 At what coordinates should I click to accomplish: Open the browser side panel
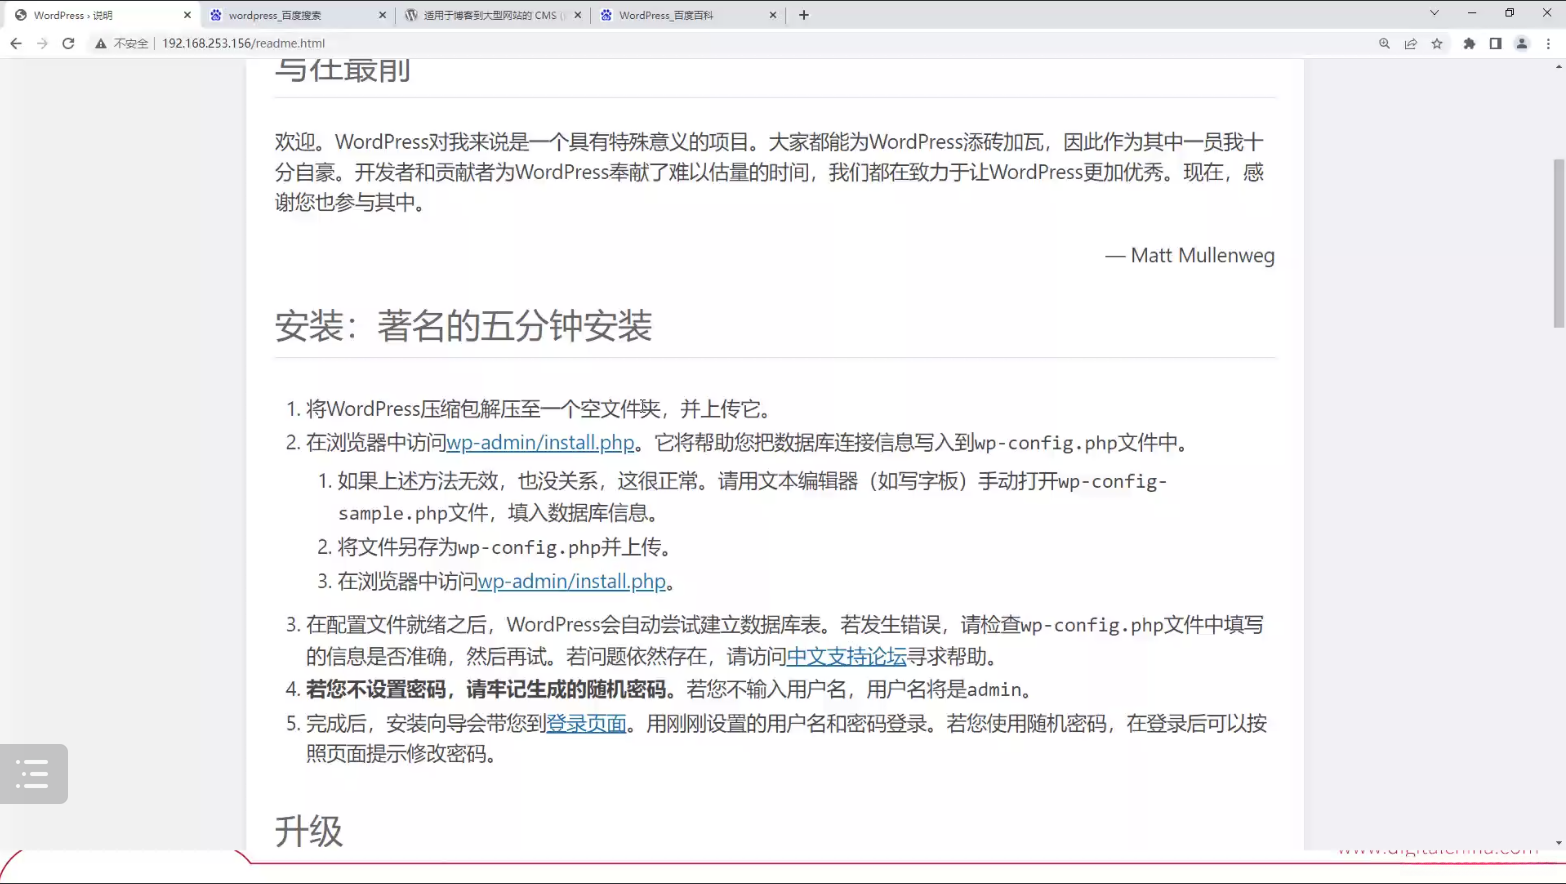(x=1495, y=43)
